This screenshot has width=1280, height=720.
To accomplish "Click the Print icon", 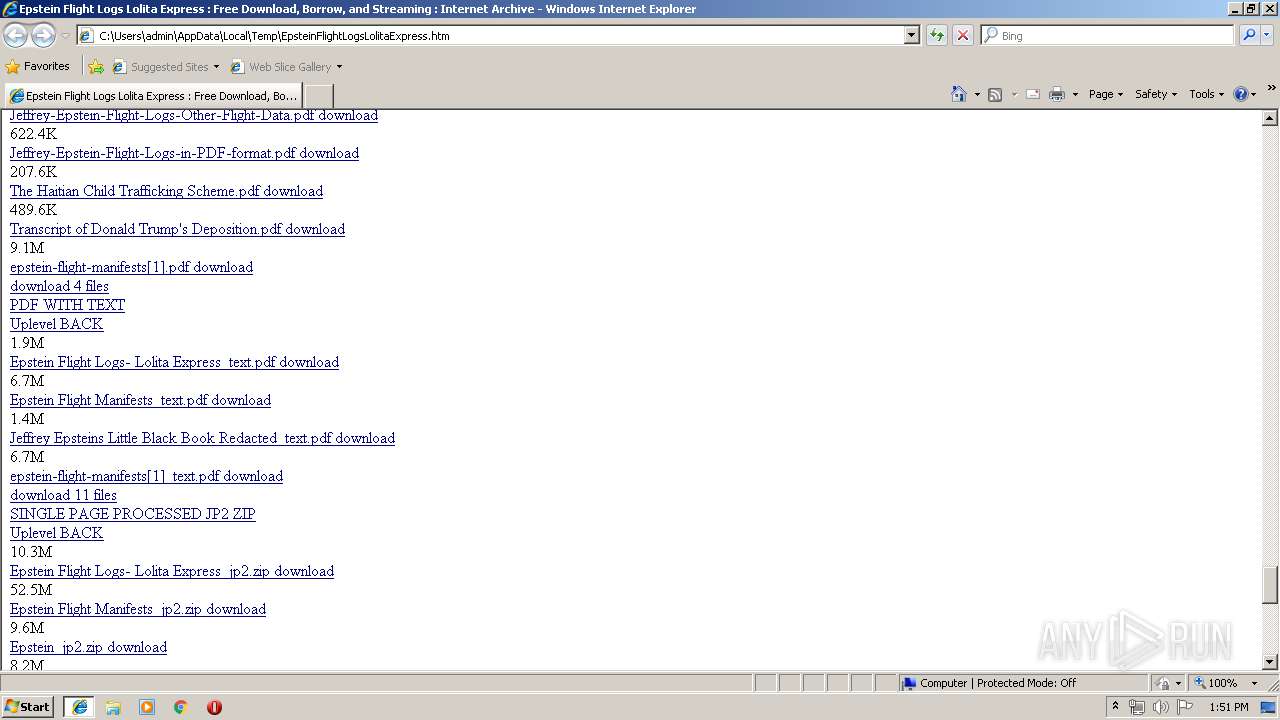I will click(x=1057, y=94).
